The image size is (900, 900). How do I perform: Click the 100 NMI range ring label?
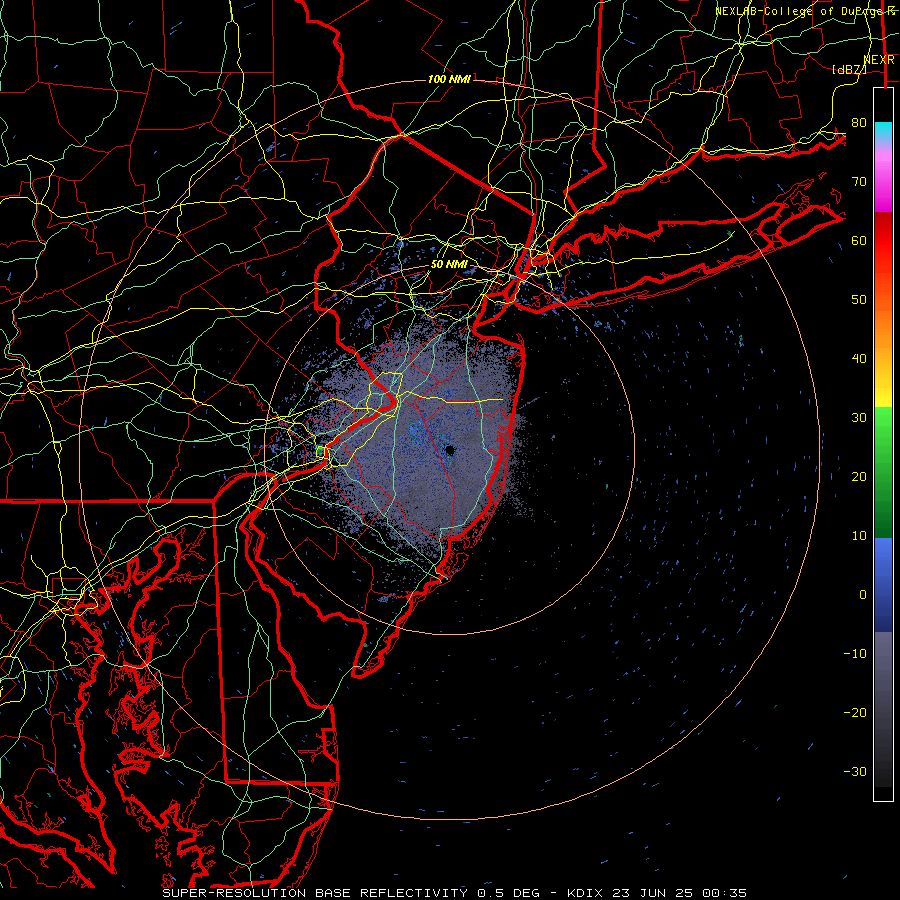[x=449, y=79]
